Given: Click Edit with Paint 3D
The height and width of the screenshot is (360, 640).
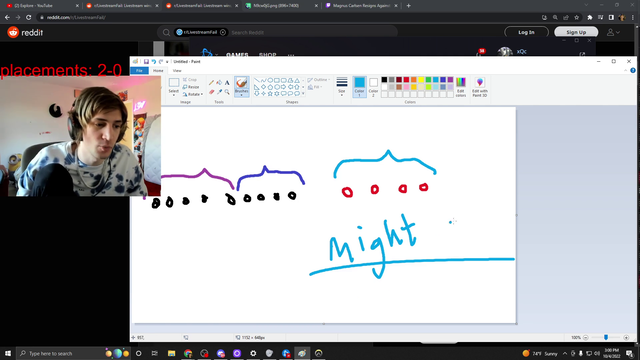Looking at the screenshot, I should click(x=480, y=87).
